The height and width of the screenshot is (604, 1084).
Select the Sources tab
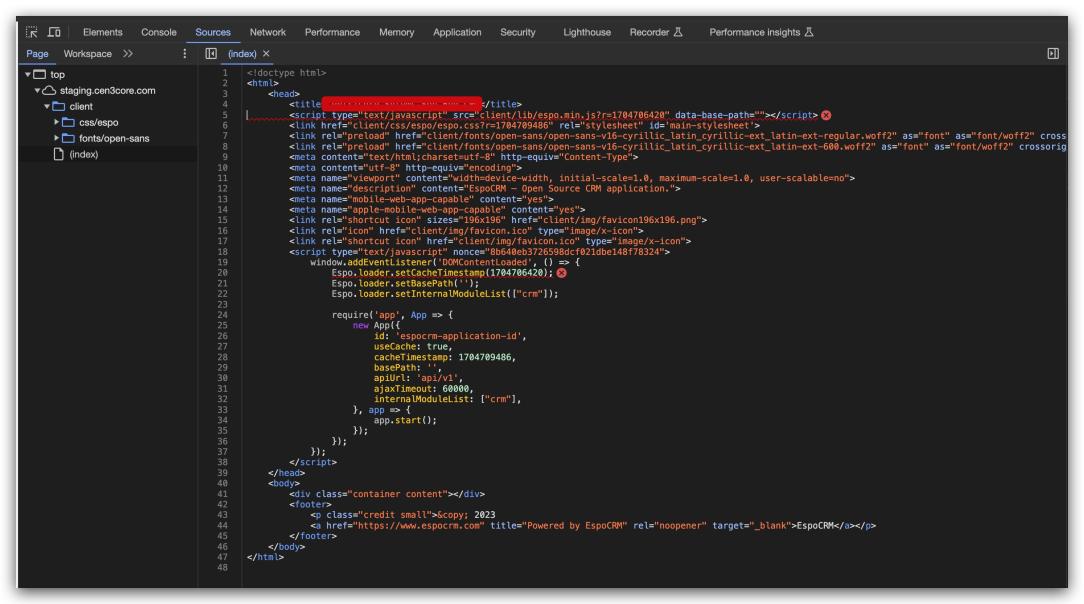pos(213,32)
